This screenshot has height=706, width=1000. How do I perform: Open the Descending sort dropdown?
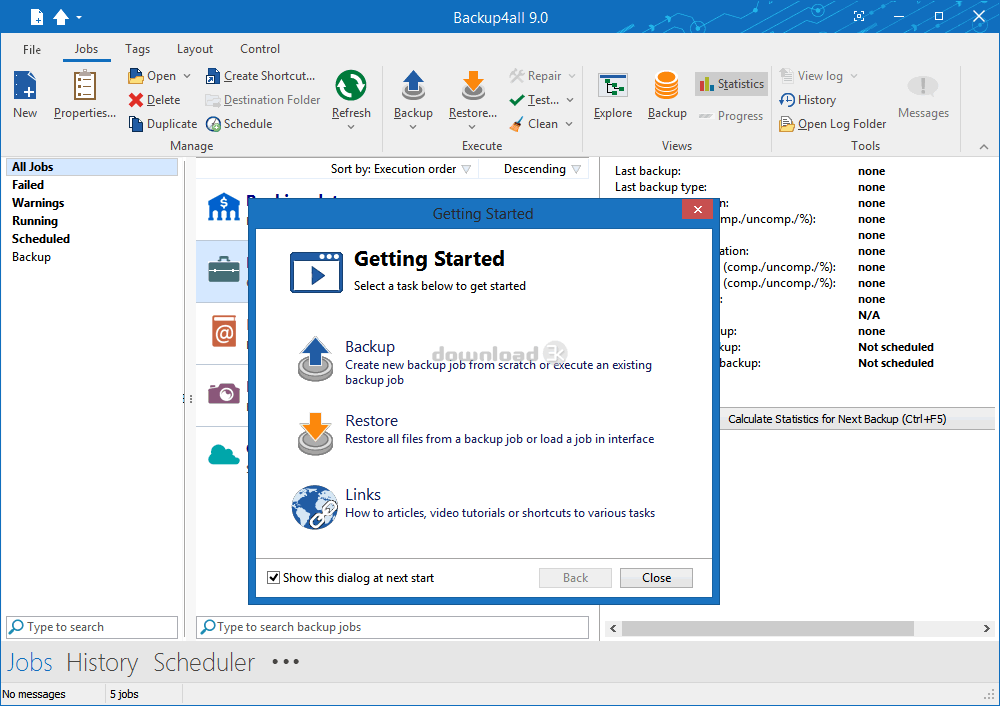[542, 169]
